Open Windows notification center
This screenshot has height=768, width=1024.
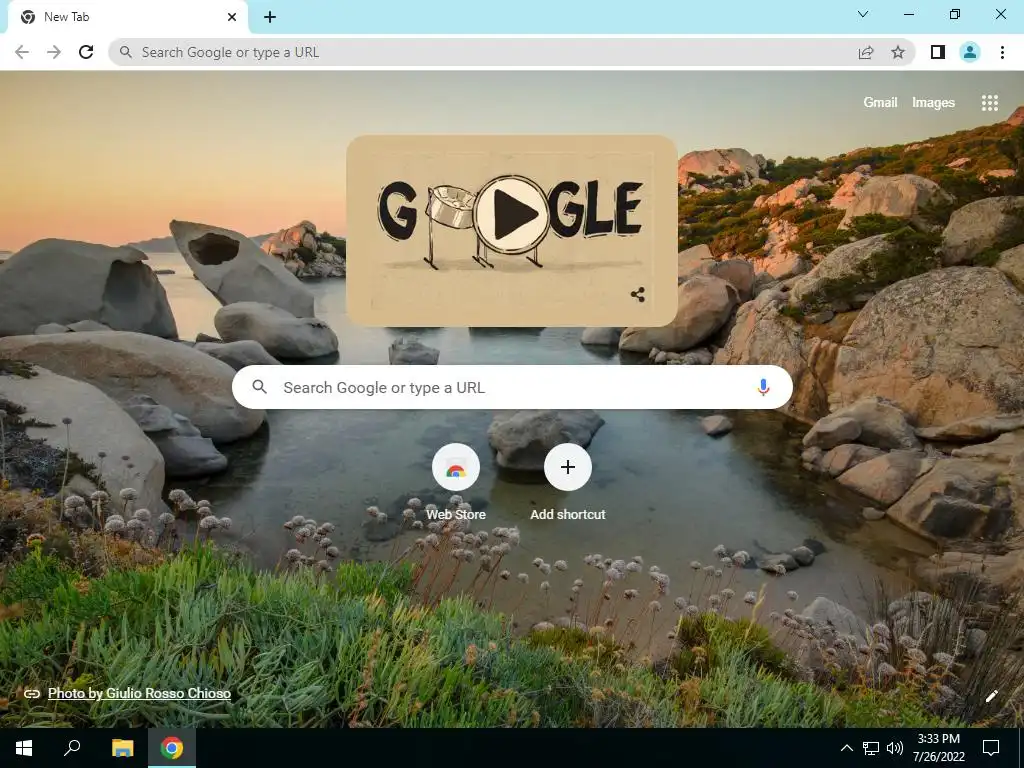click(991, 748)
